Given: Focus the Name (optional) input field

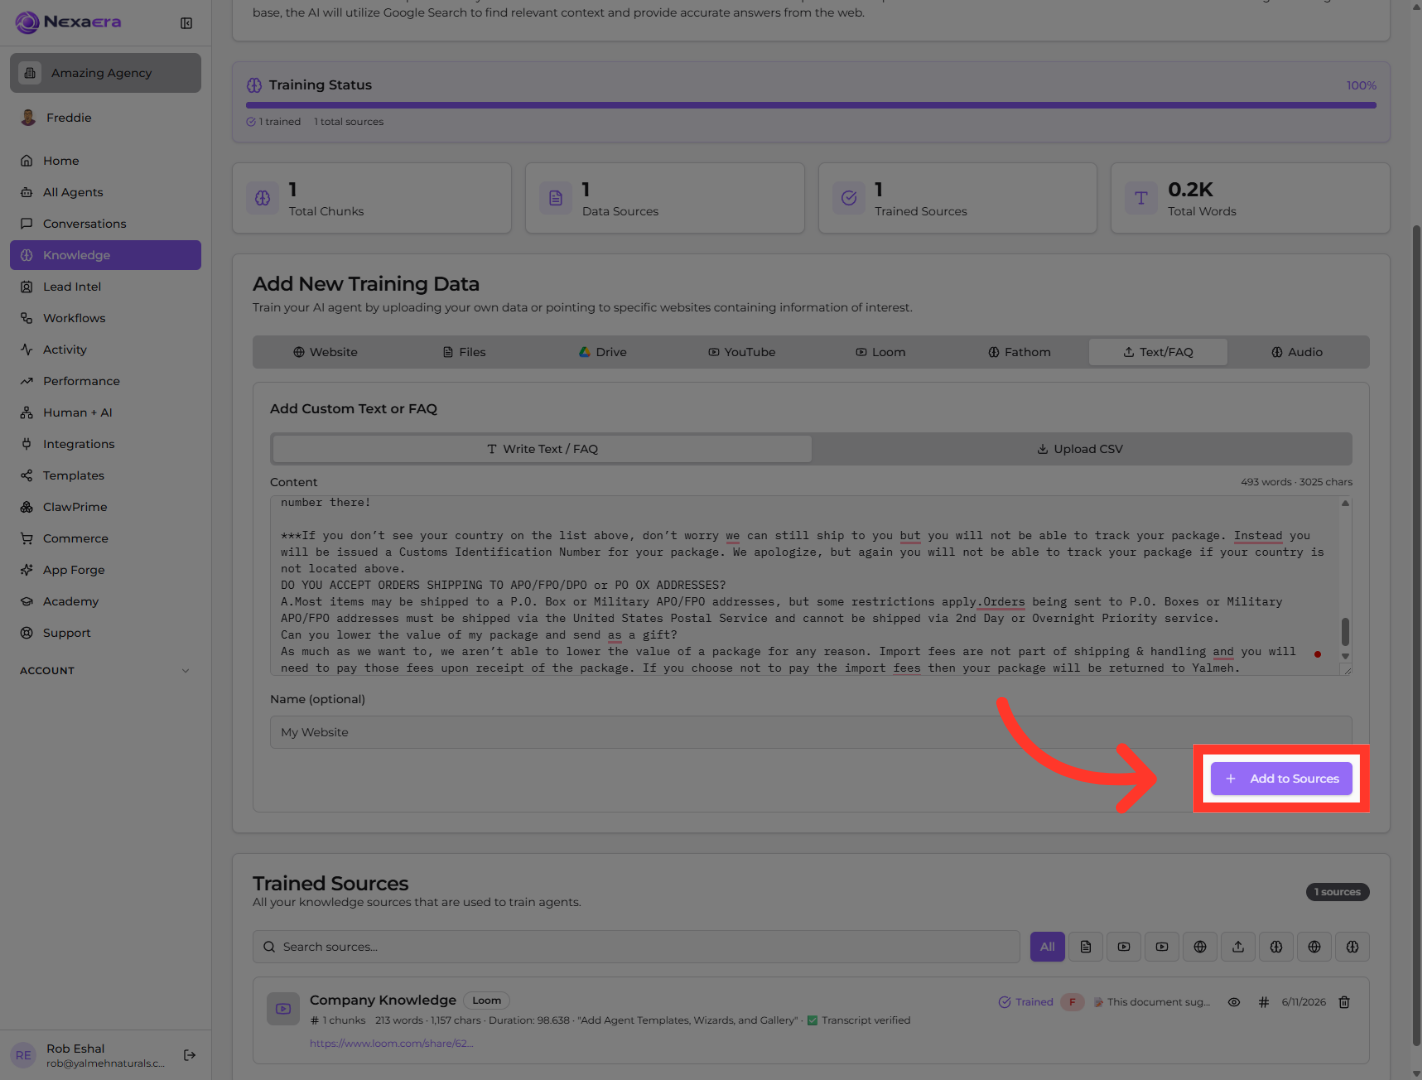Looking at the screenshot, I should [811, 732].
